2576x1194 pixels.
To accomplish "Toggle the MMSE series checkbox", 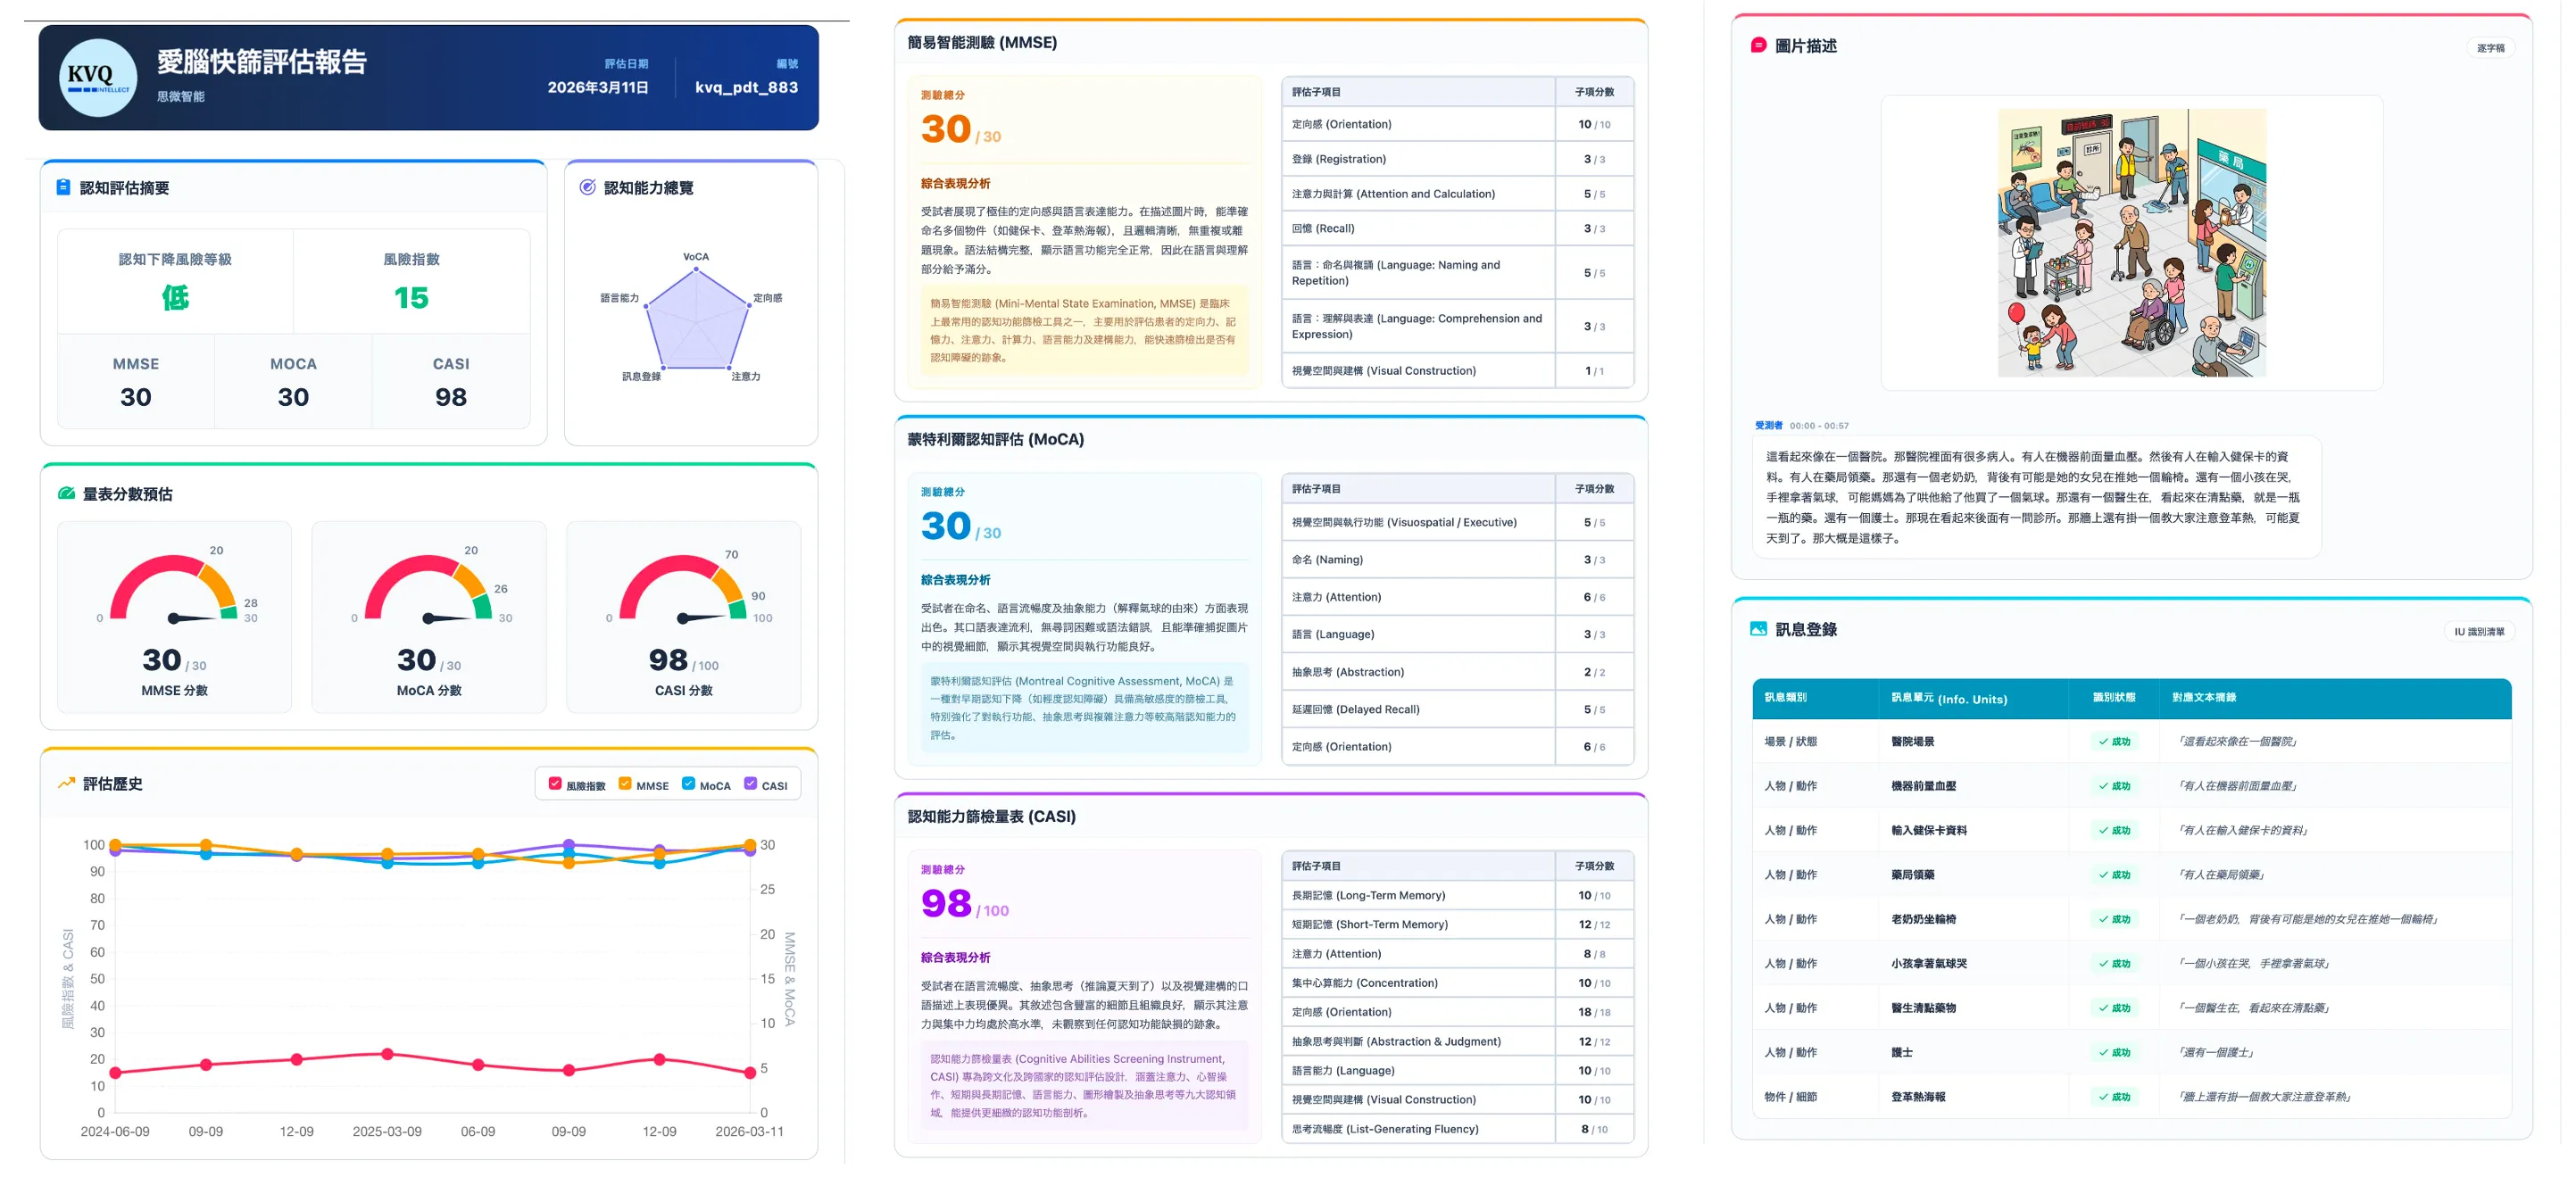I will click(x=625, y=784).
